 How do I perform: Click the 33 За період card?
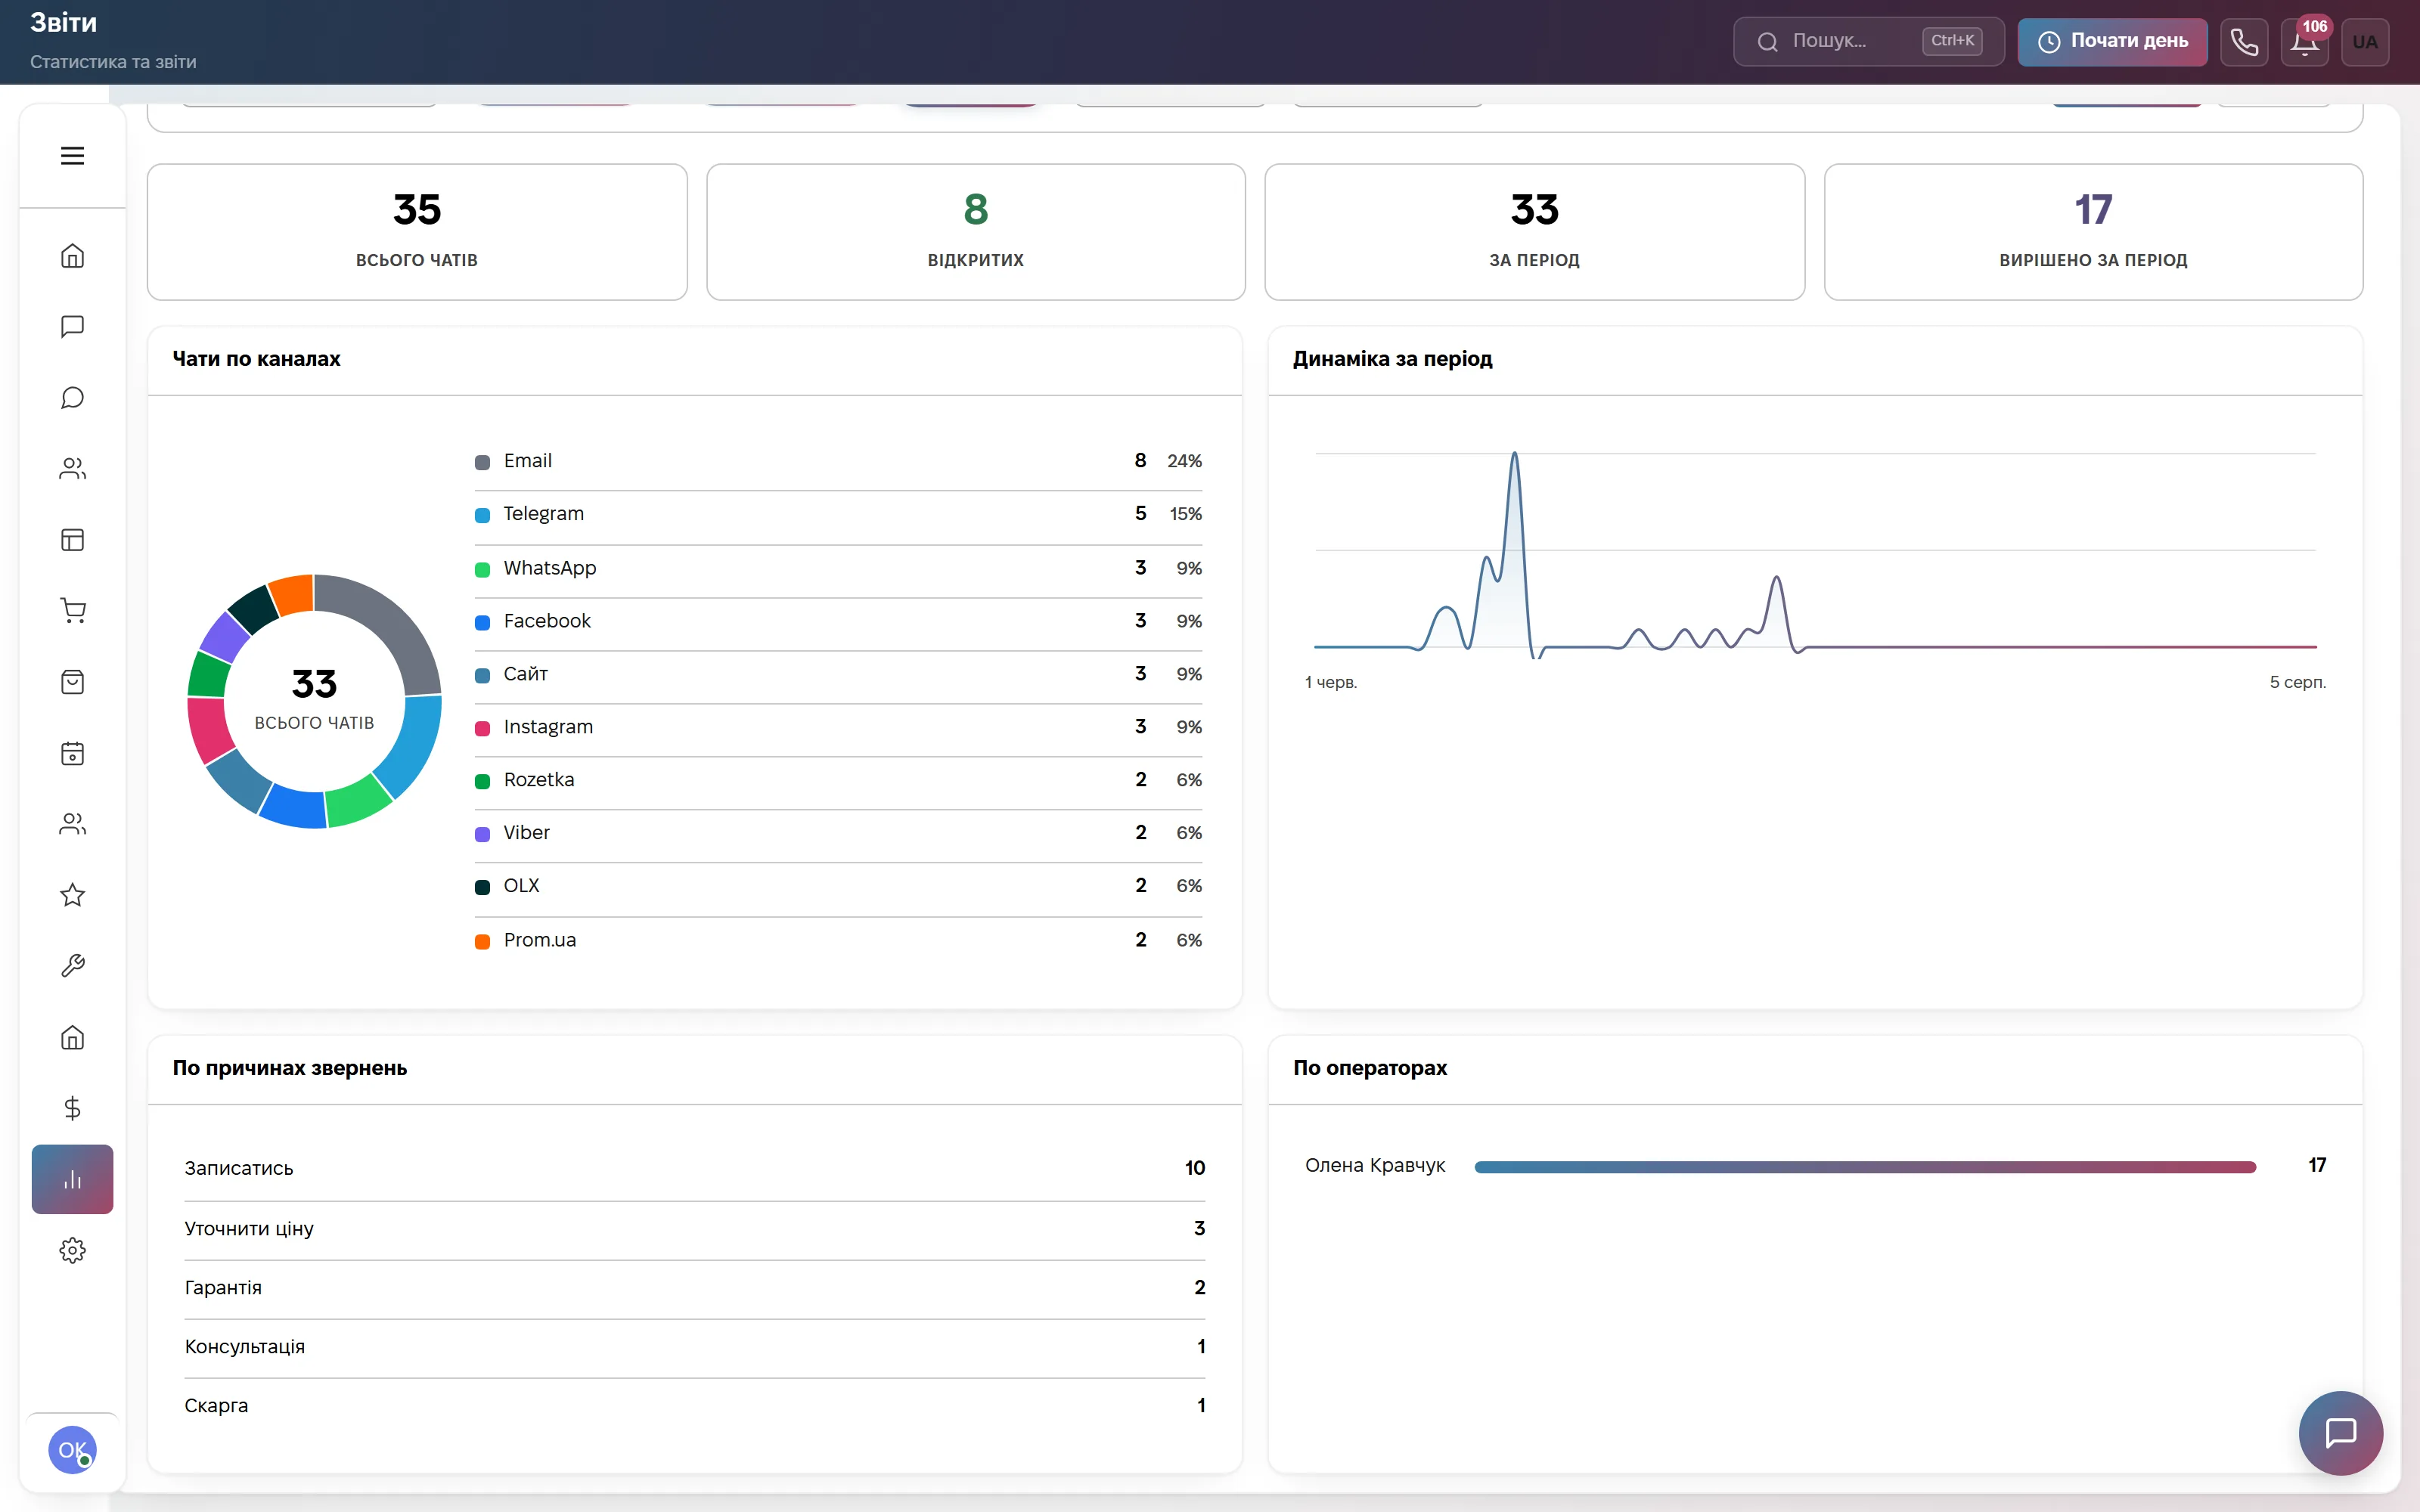(1535, 232)
